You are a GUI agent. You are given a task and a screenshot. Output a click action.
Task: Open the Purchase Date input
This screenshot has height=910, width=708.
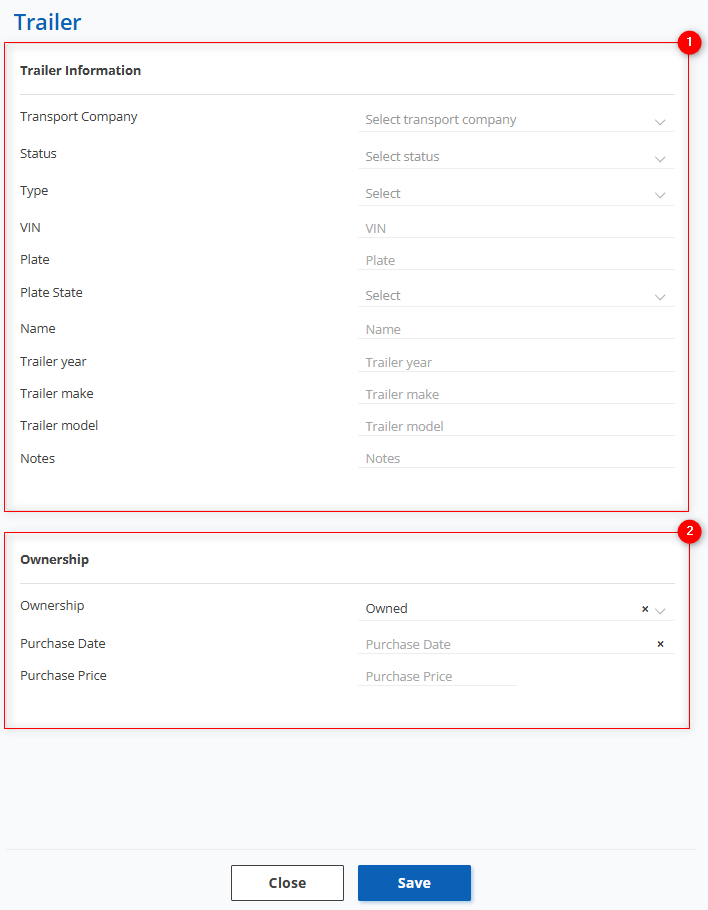500,645
